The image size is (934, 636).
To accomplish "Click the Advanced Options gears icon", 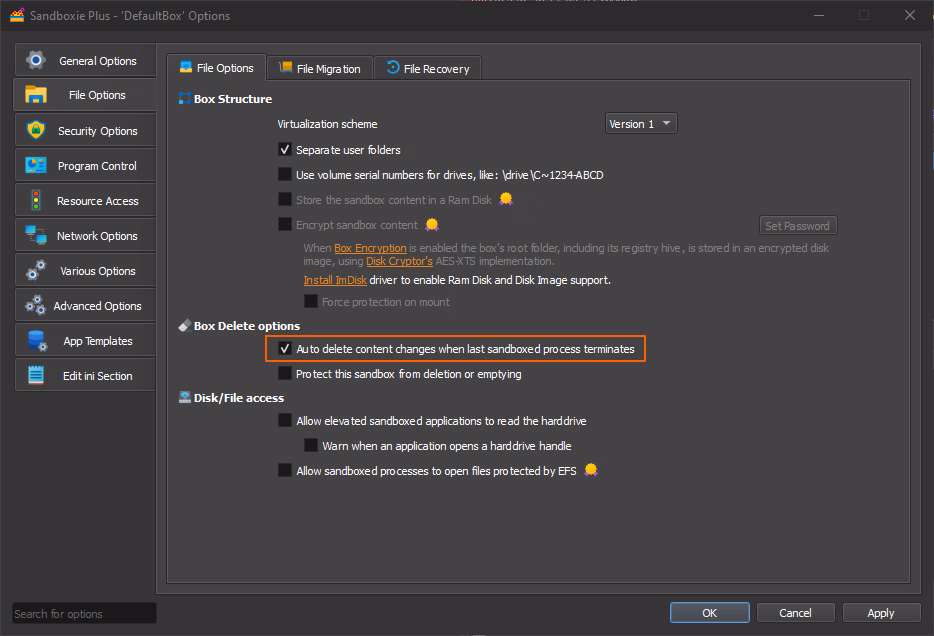I will (x=36, y=306).
